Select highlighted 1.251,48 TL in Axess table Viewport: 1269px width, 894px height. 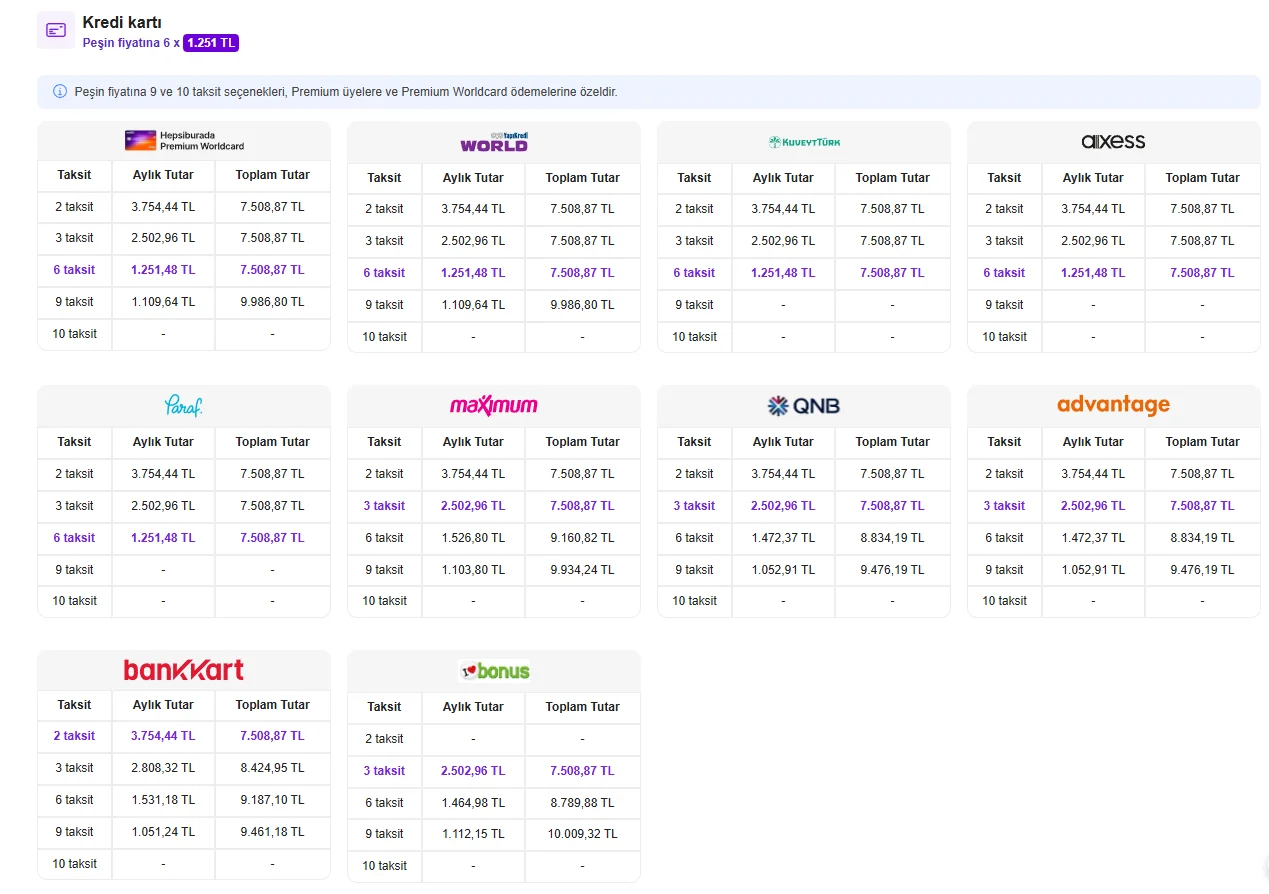(x=1093, y=273)
